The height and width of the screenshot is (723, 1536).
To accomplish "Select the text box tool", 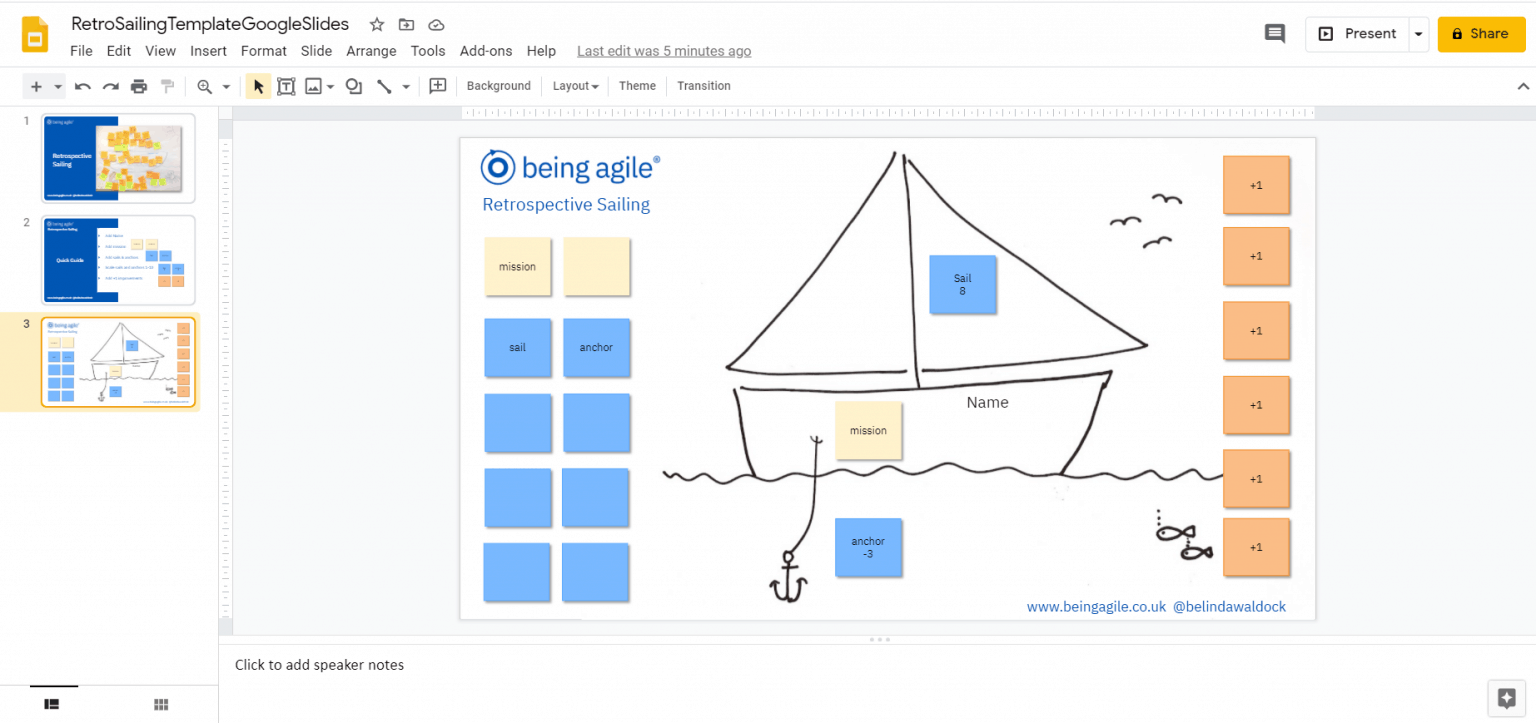I will tap(286, 85).
